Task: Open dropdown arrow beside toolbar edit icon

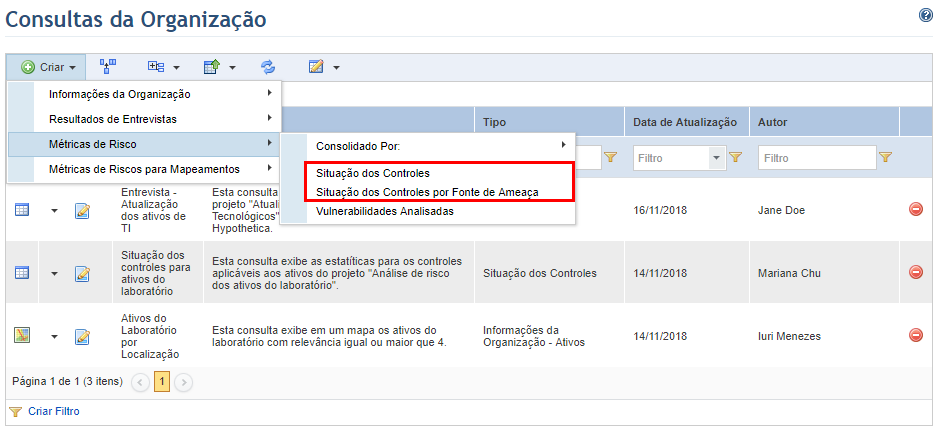Action: pos(336,68)
